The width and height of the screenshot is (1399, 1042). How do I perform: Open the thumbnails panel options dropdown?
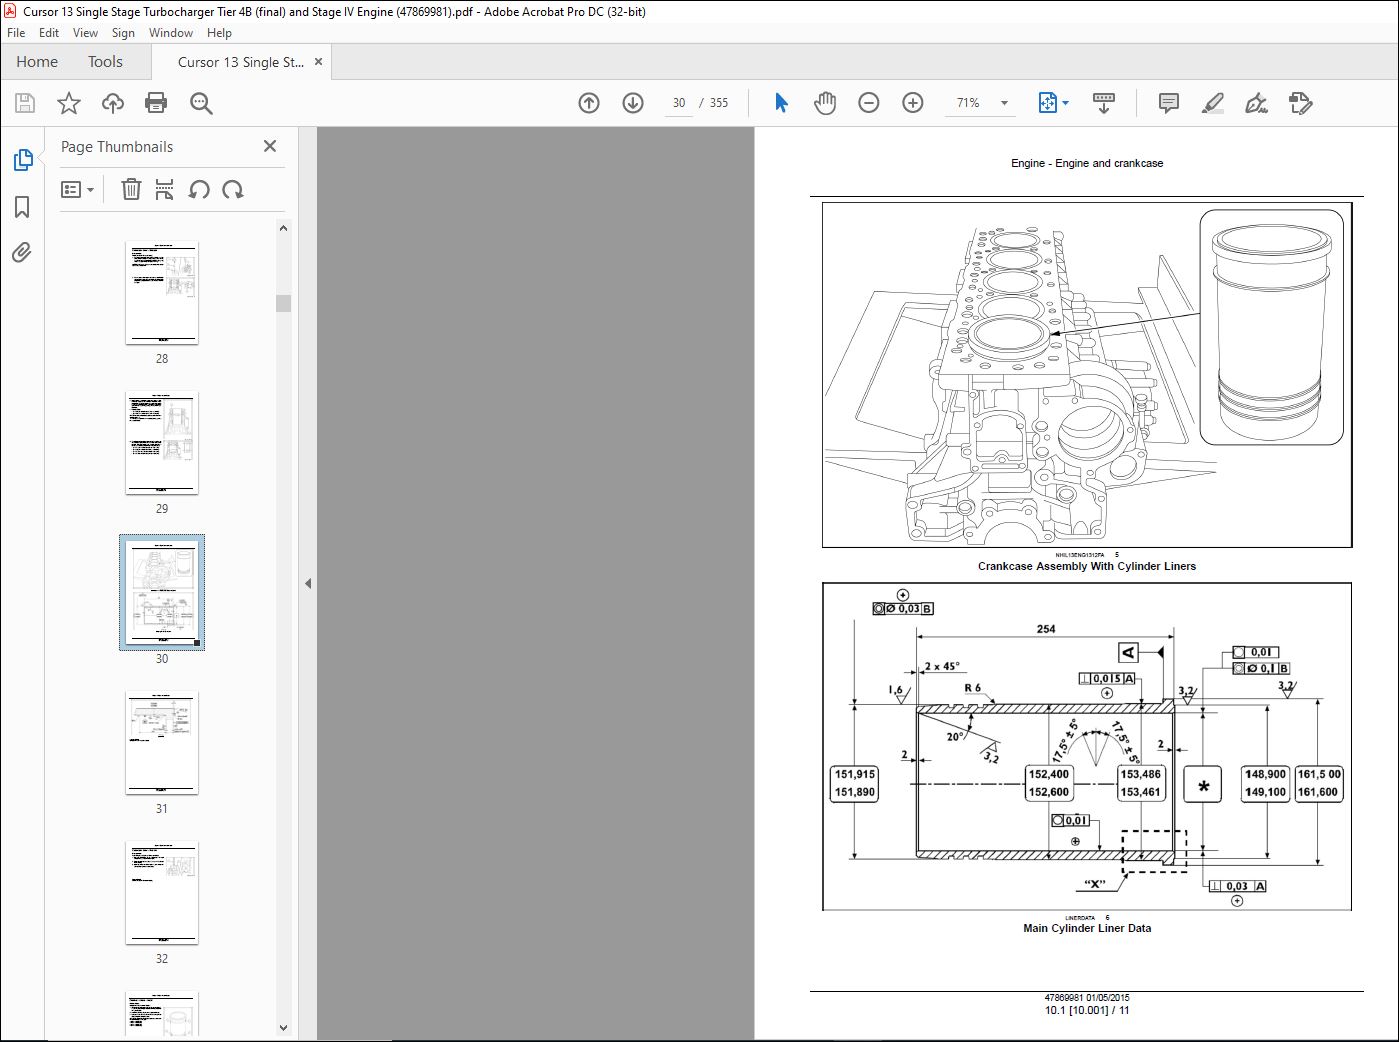click(x=78, y=189)
